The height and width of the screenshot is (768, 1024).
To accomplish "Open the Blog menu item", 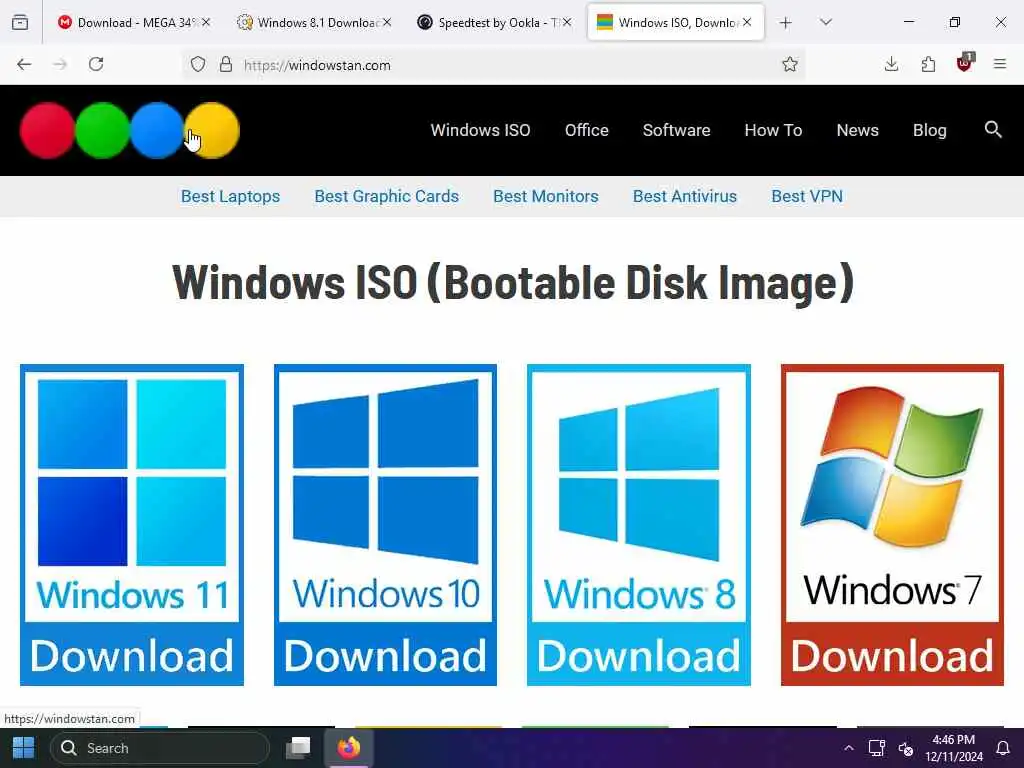I will point(929,130).
